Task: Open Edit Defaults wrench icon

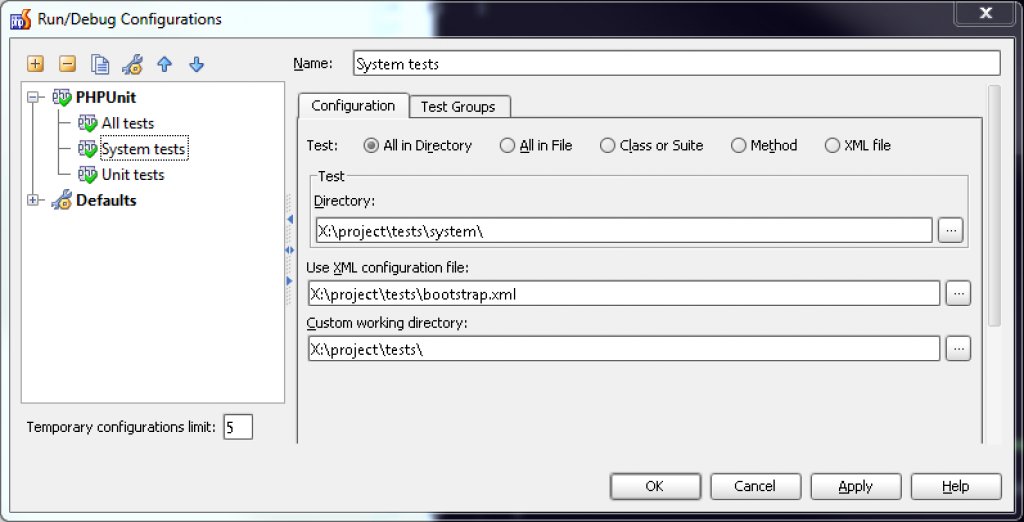Action: 132,64
